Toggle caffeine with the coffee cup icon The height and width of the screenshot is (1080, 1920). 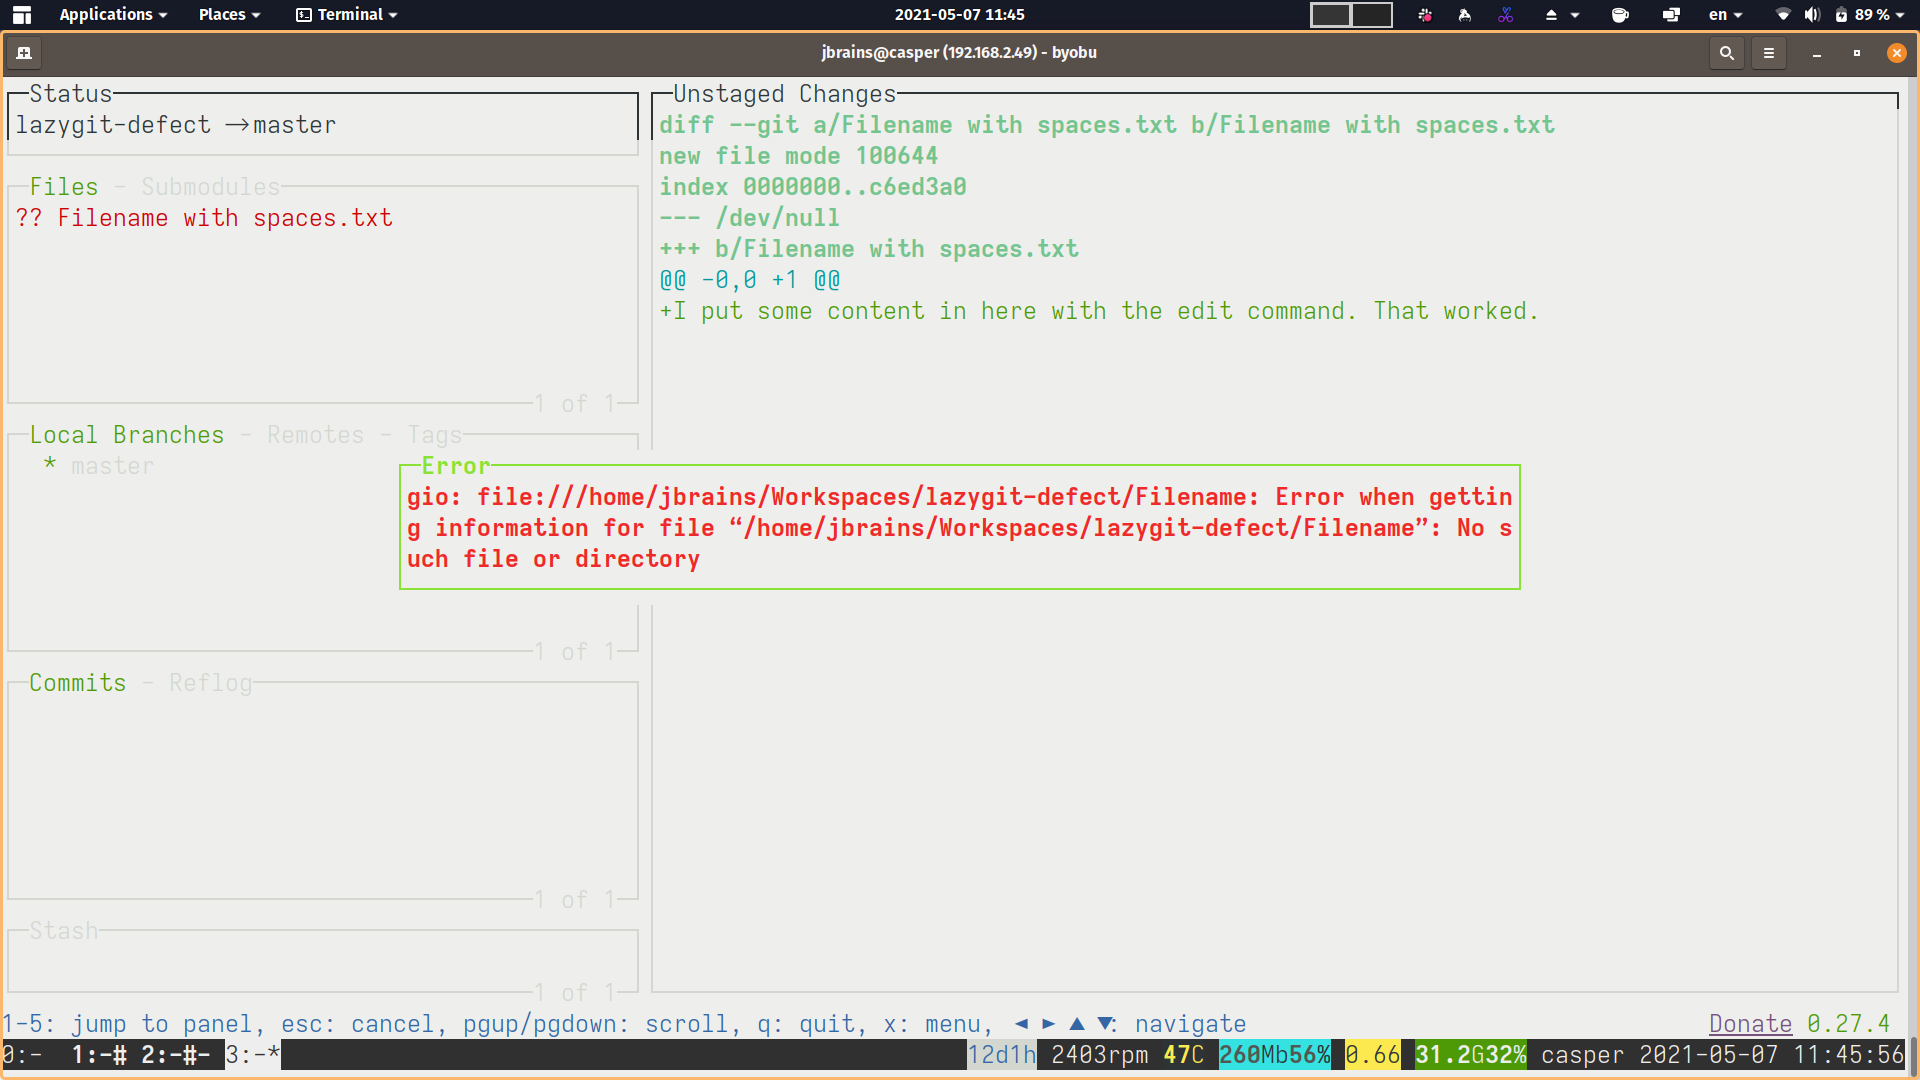pos(1620,15)
